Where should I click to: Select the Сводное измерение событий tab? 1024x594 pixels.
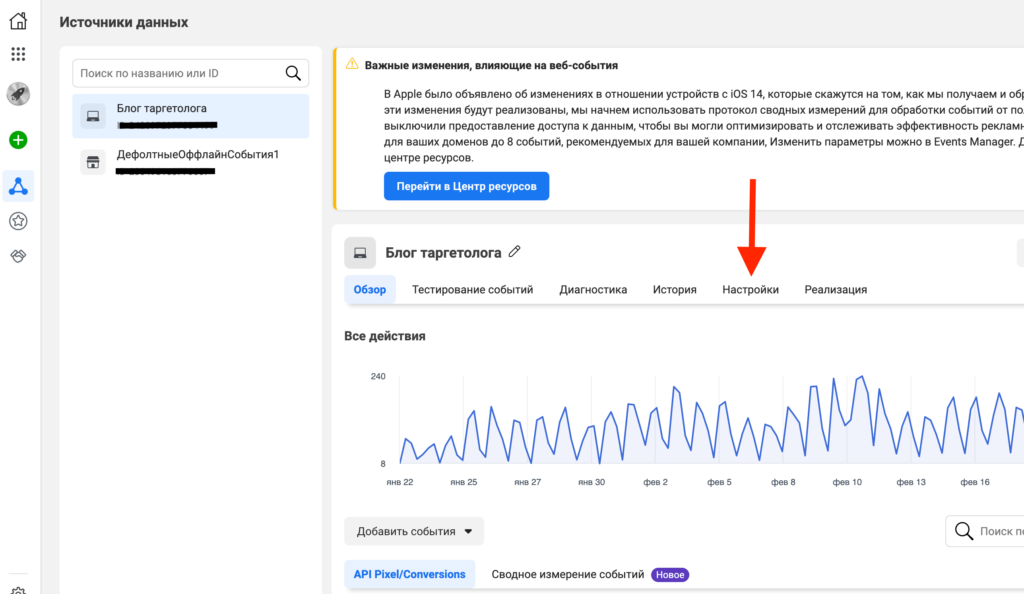click(x=568, y=575)
